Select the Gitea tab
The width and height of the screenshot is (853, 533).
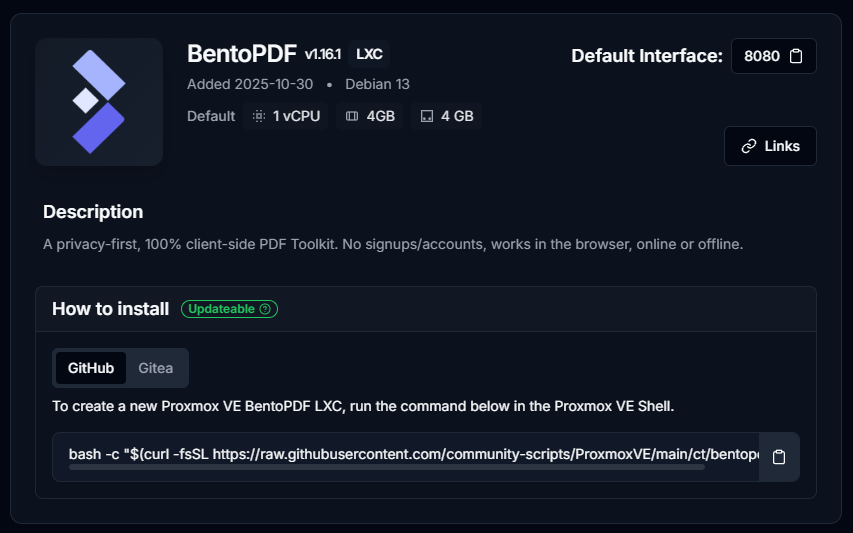(155, 368)
